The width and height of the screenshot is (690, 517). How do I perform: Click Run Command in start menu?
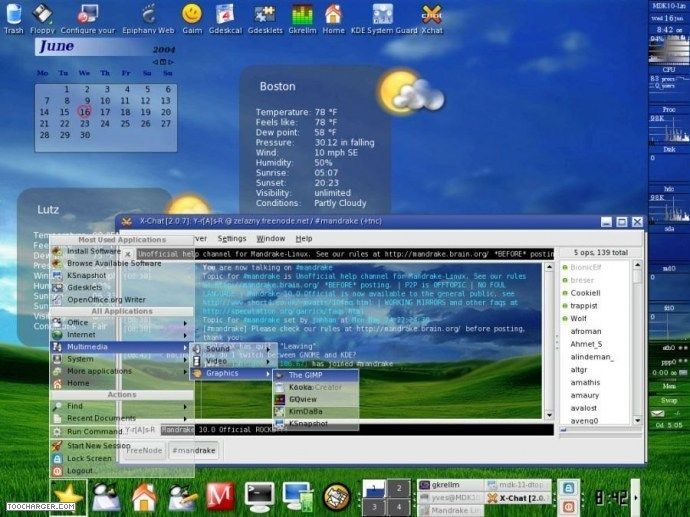(x=121, y=432)
